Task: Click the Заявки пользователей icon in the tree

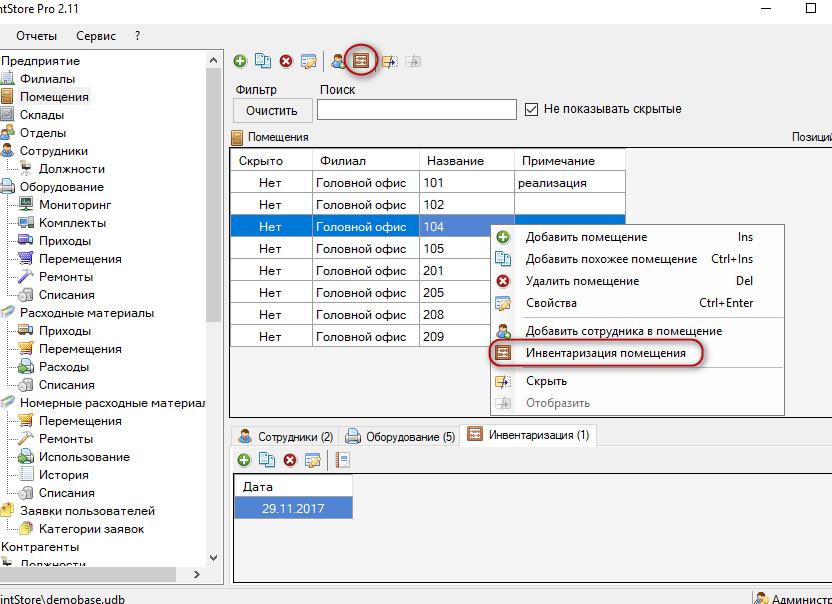Action: (7, 511)
